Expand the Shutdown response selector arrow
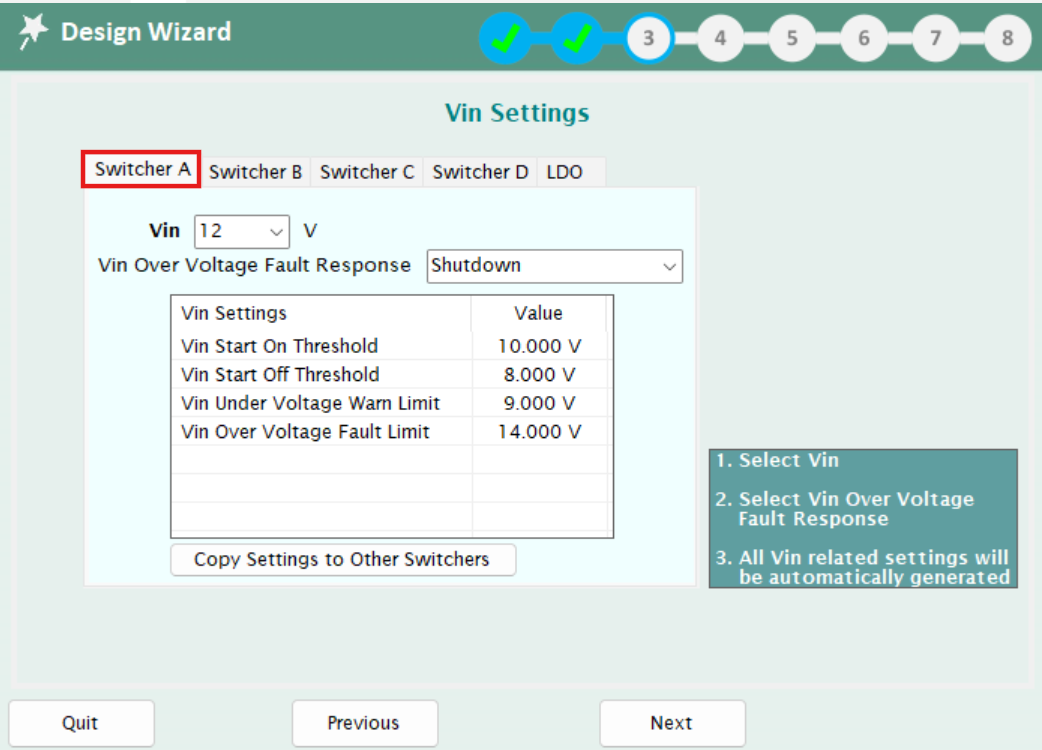Viewport: 1042px width, 750px height. [x=669, y=266]
